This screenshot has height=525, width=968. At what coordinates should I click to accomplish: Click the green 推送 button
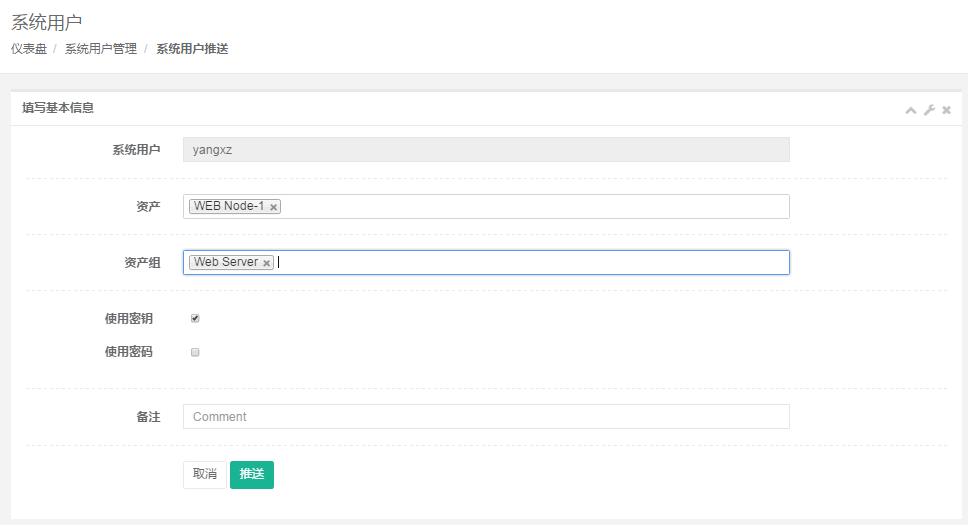252,474
